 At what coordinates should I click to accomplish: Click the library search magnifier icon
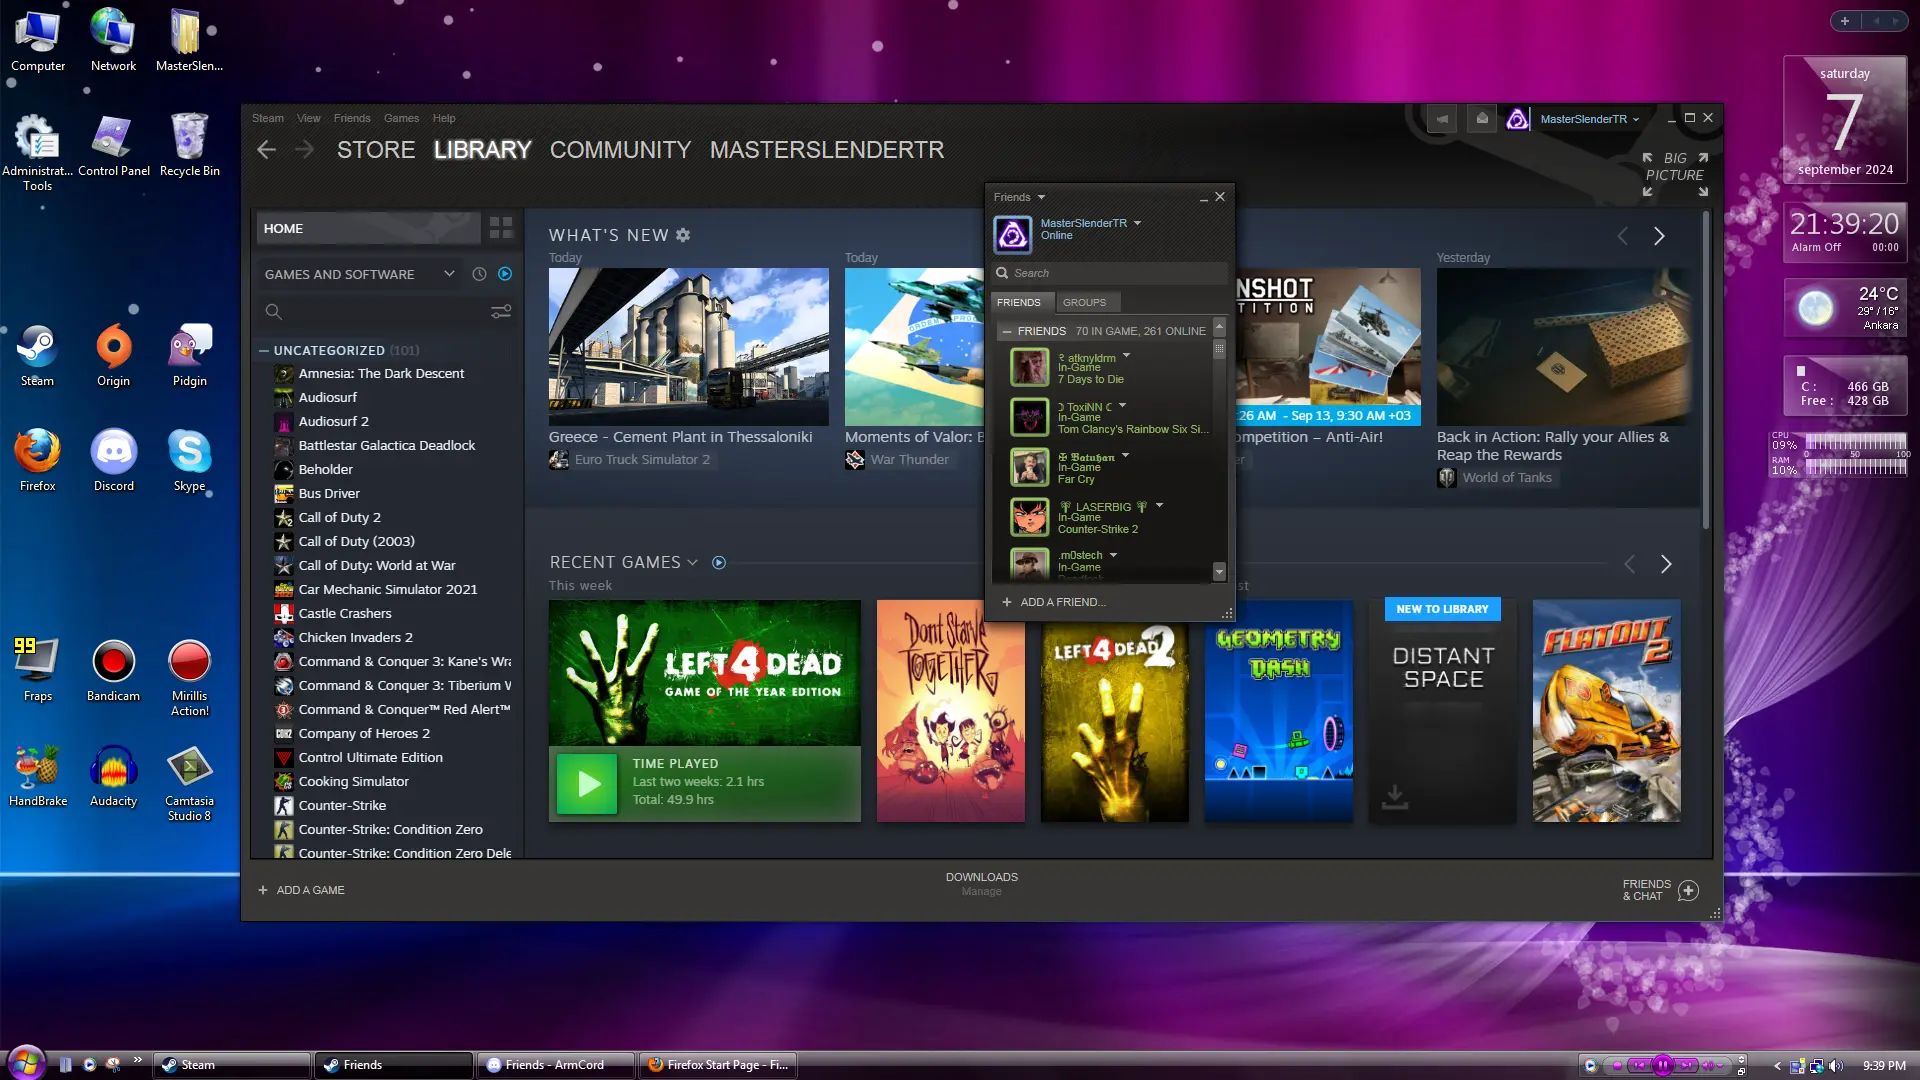pos(273,312)
